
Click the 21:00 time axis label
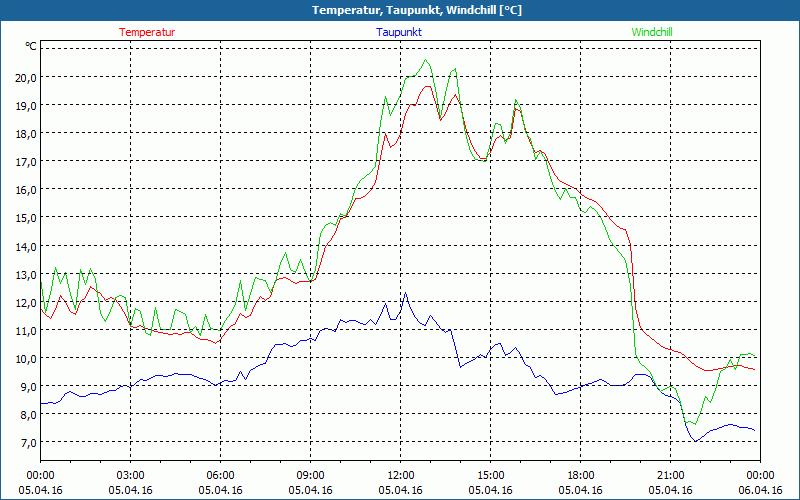[x=670, y=476]
